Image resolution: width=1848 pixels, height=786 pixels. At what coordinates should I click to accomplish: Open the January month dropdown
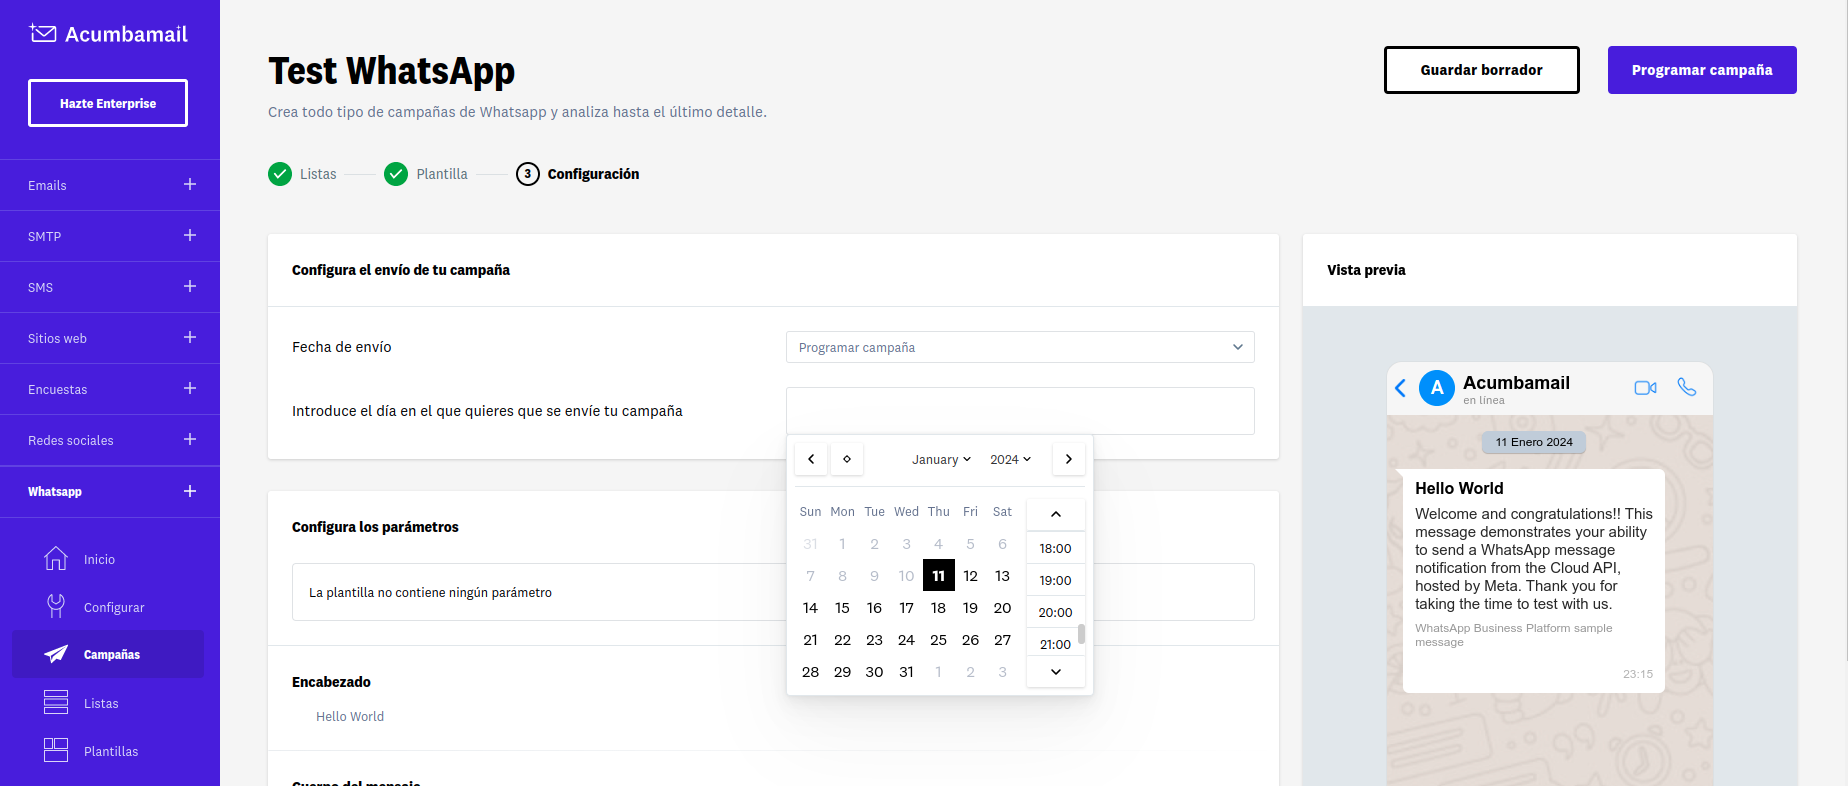941,459
